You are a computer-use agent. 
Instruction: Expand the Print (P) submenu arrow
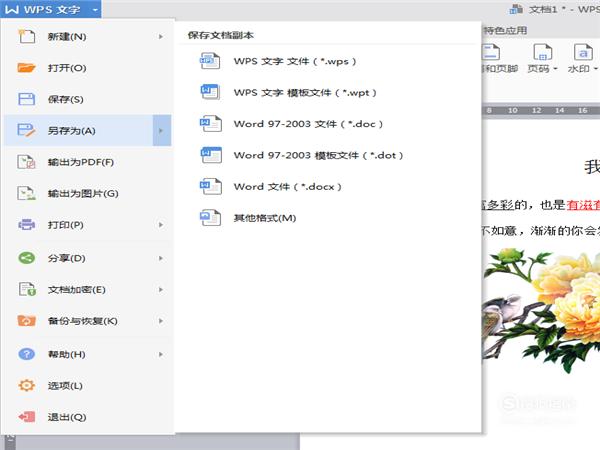point(161,225)
